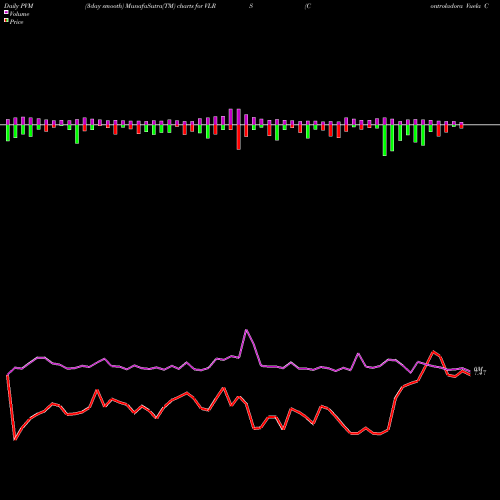Click the 'Volume' legend label

click(x=19, y=14)
